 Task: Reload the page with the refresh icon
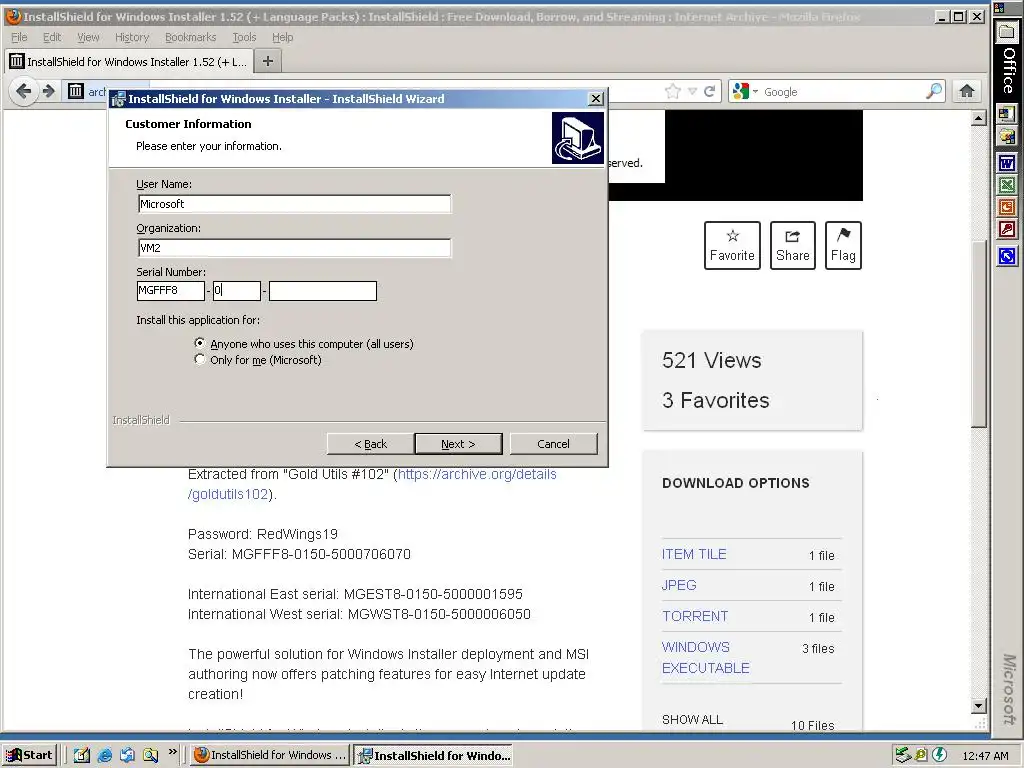(709, 91)
